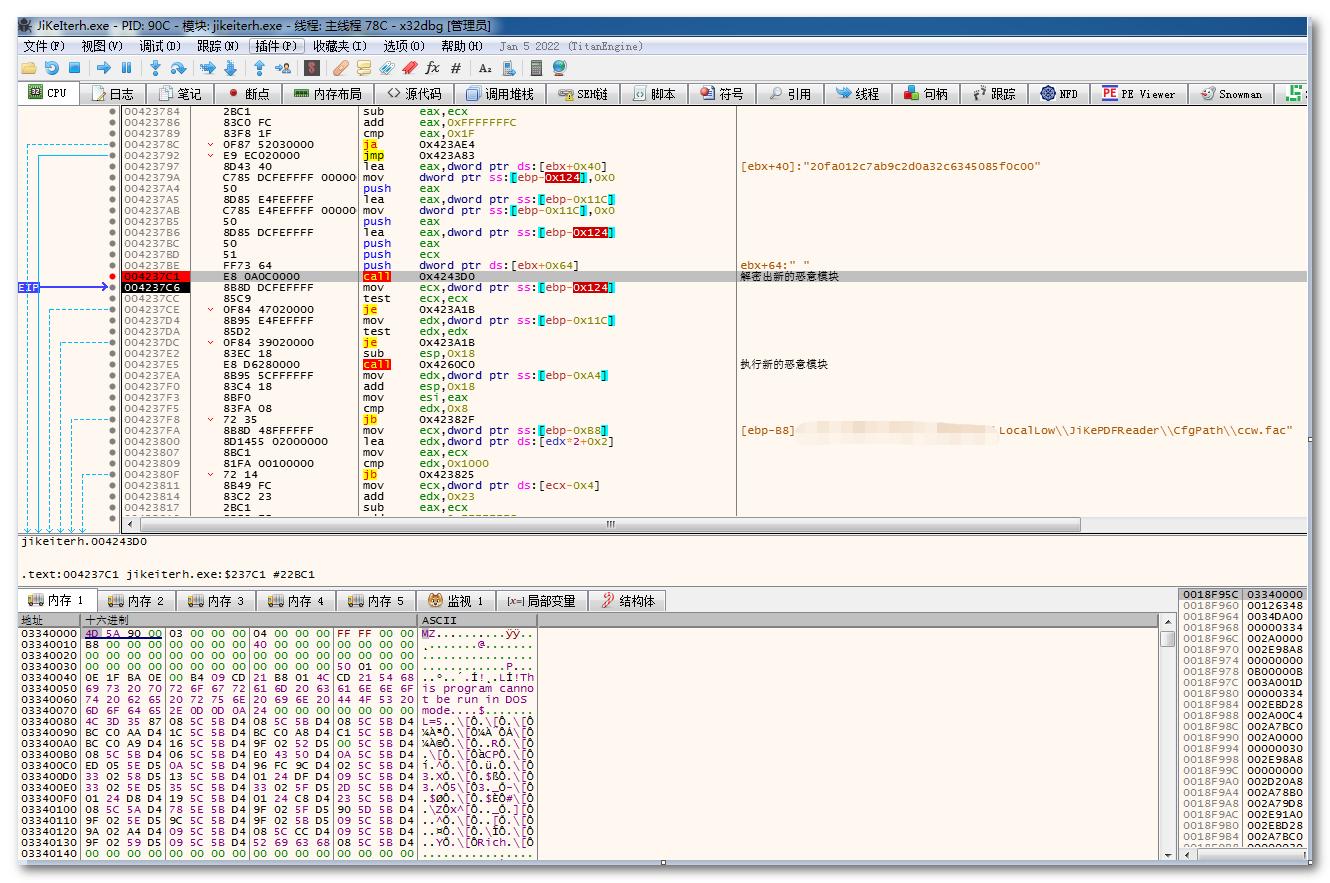This screenshot has height=883, width=1330.
Task: Click the stop debugging square icon
Action: [74, 68]
